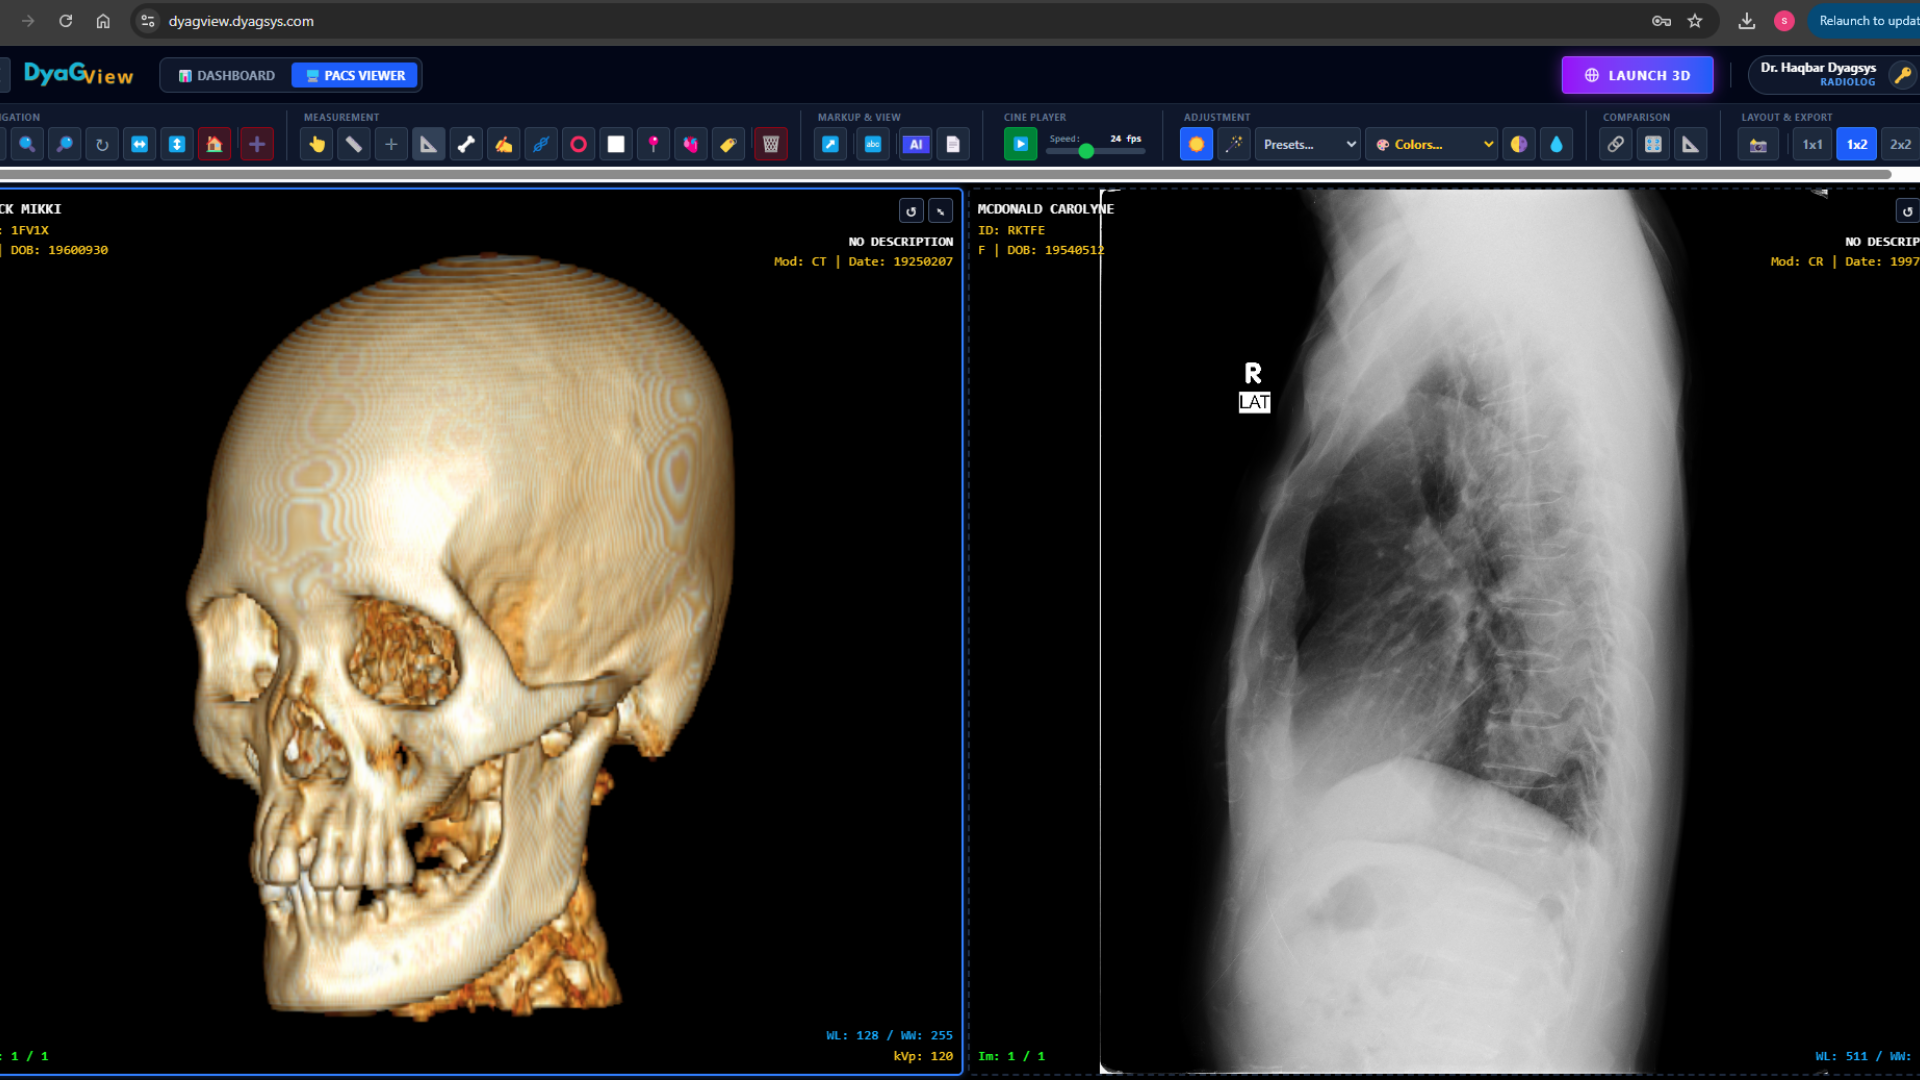
Task: Switch to the 1x1 layout
Action: [1813, 144]
